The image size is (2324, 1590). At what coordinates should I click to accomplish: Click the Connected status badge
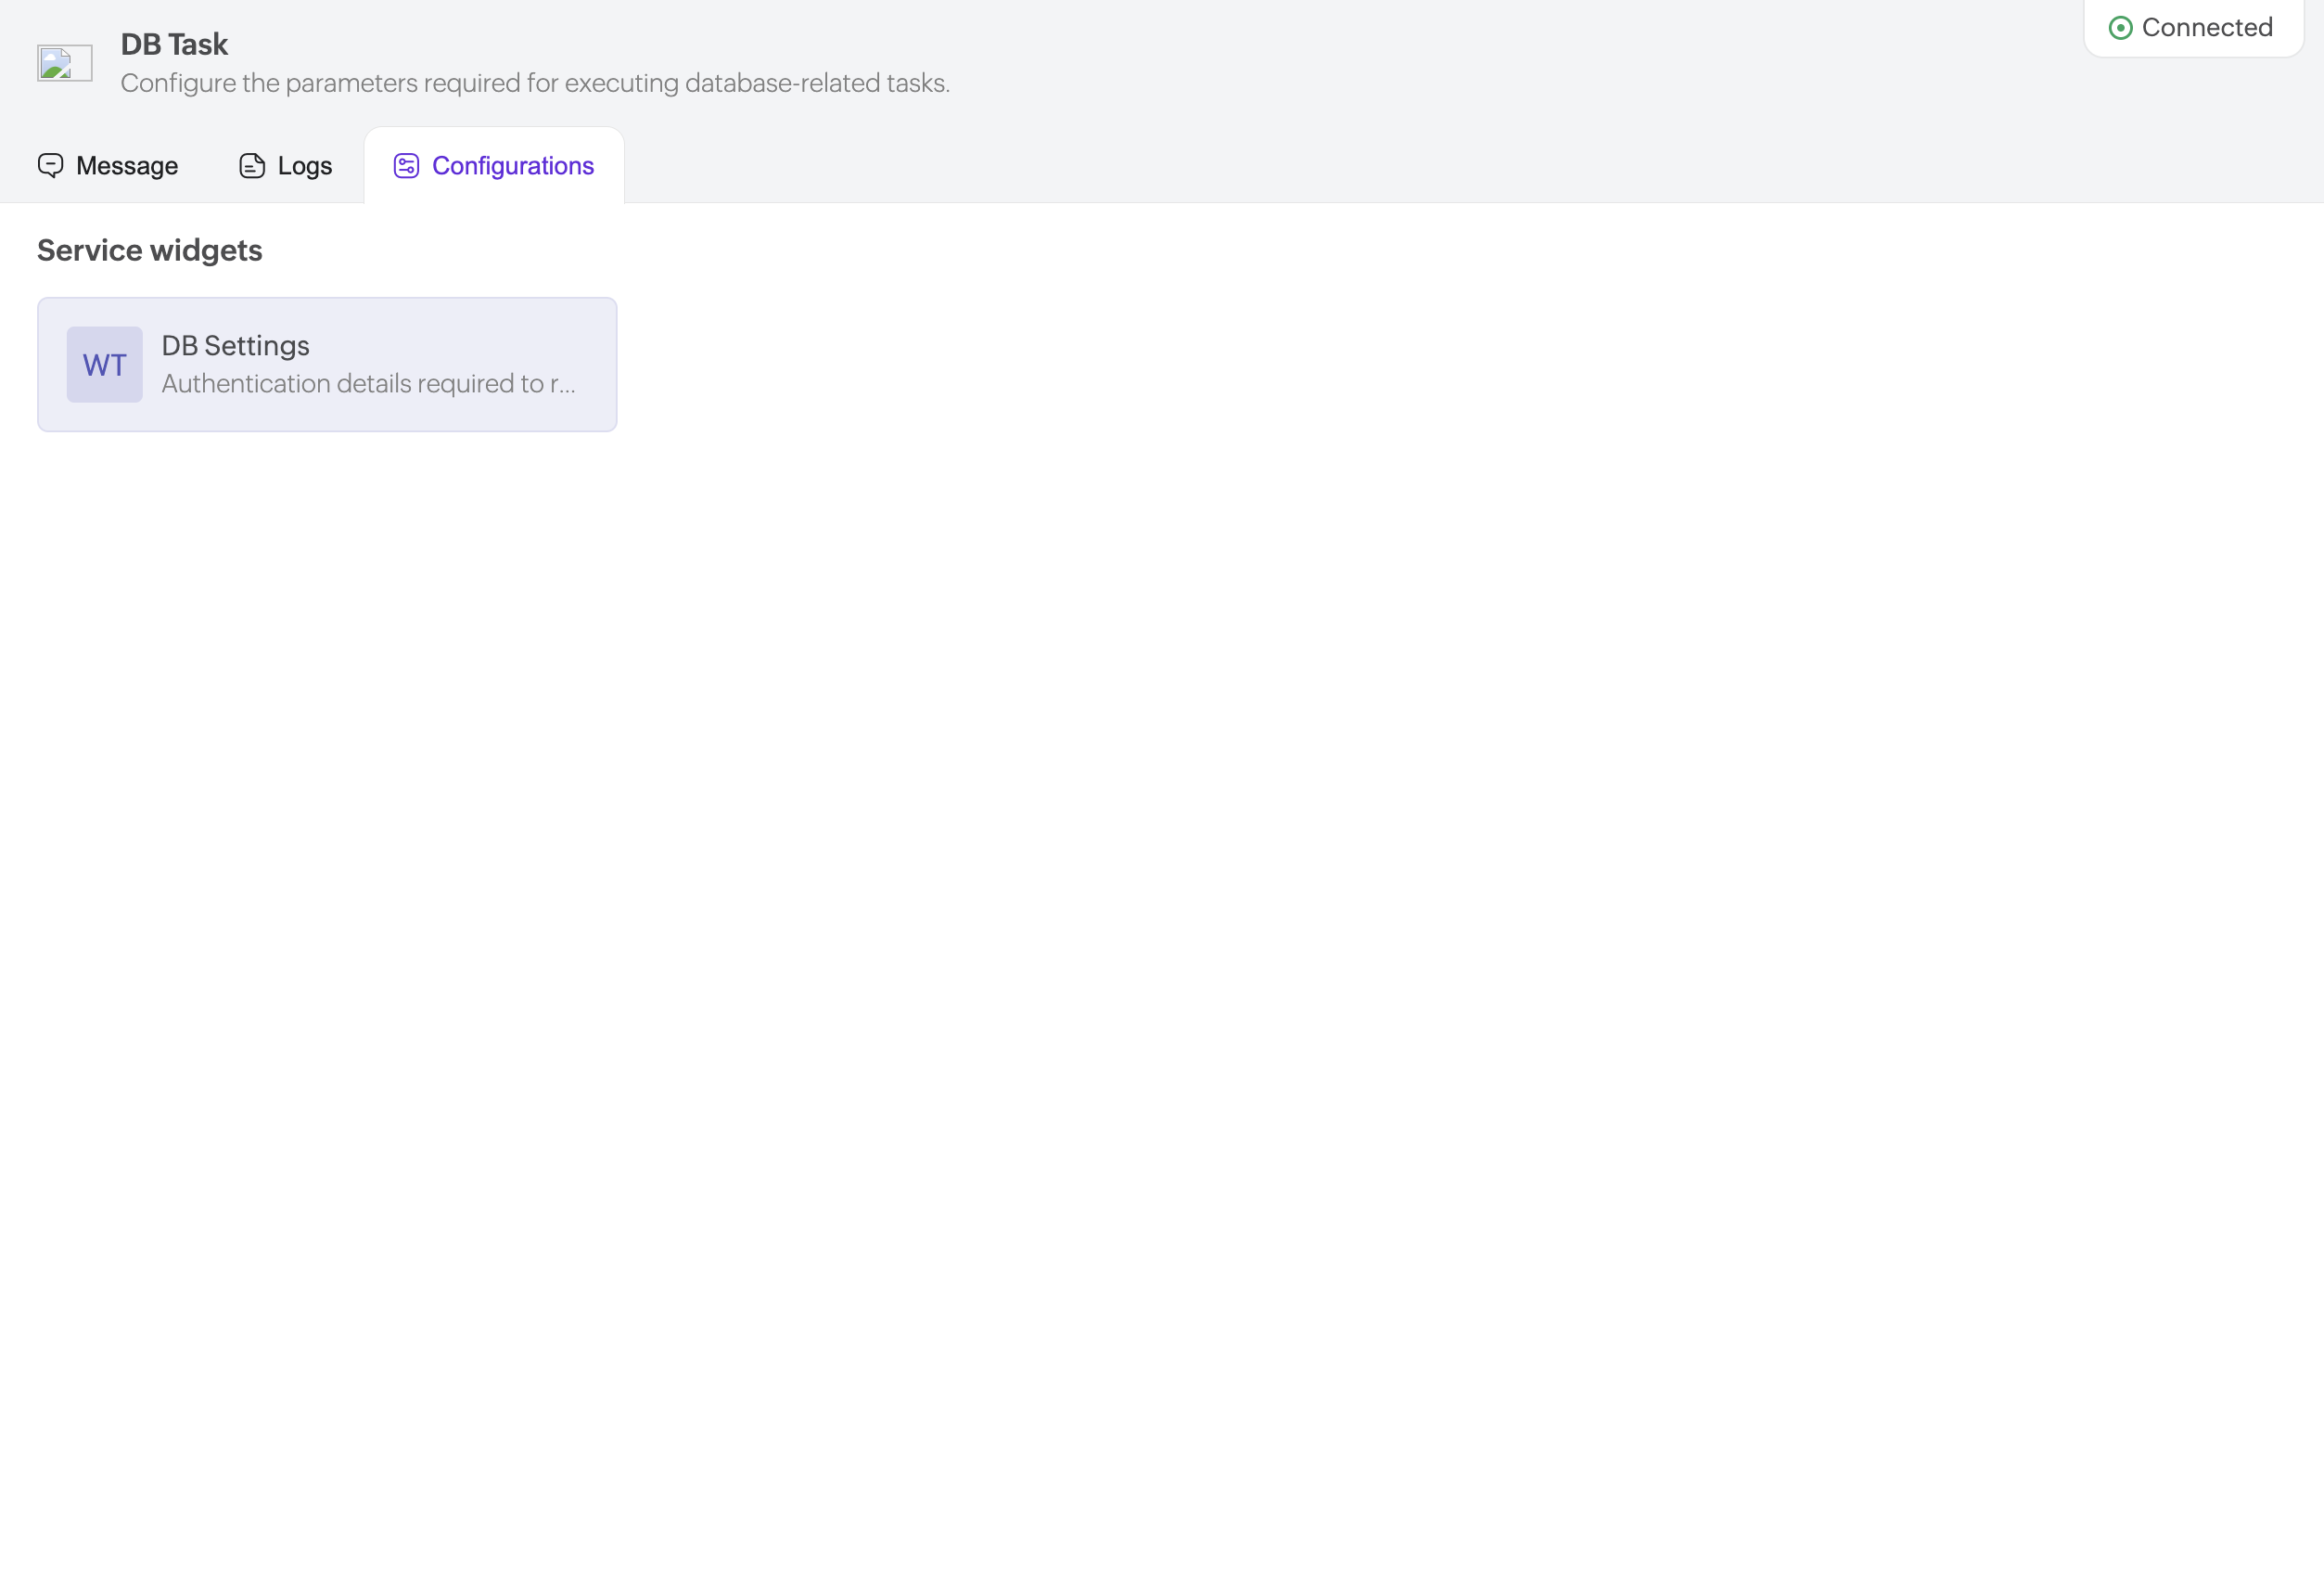coord(2193,28)
